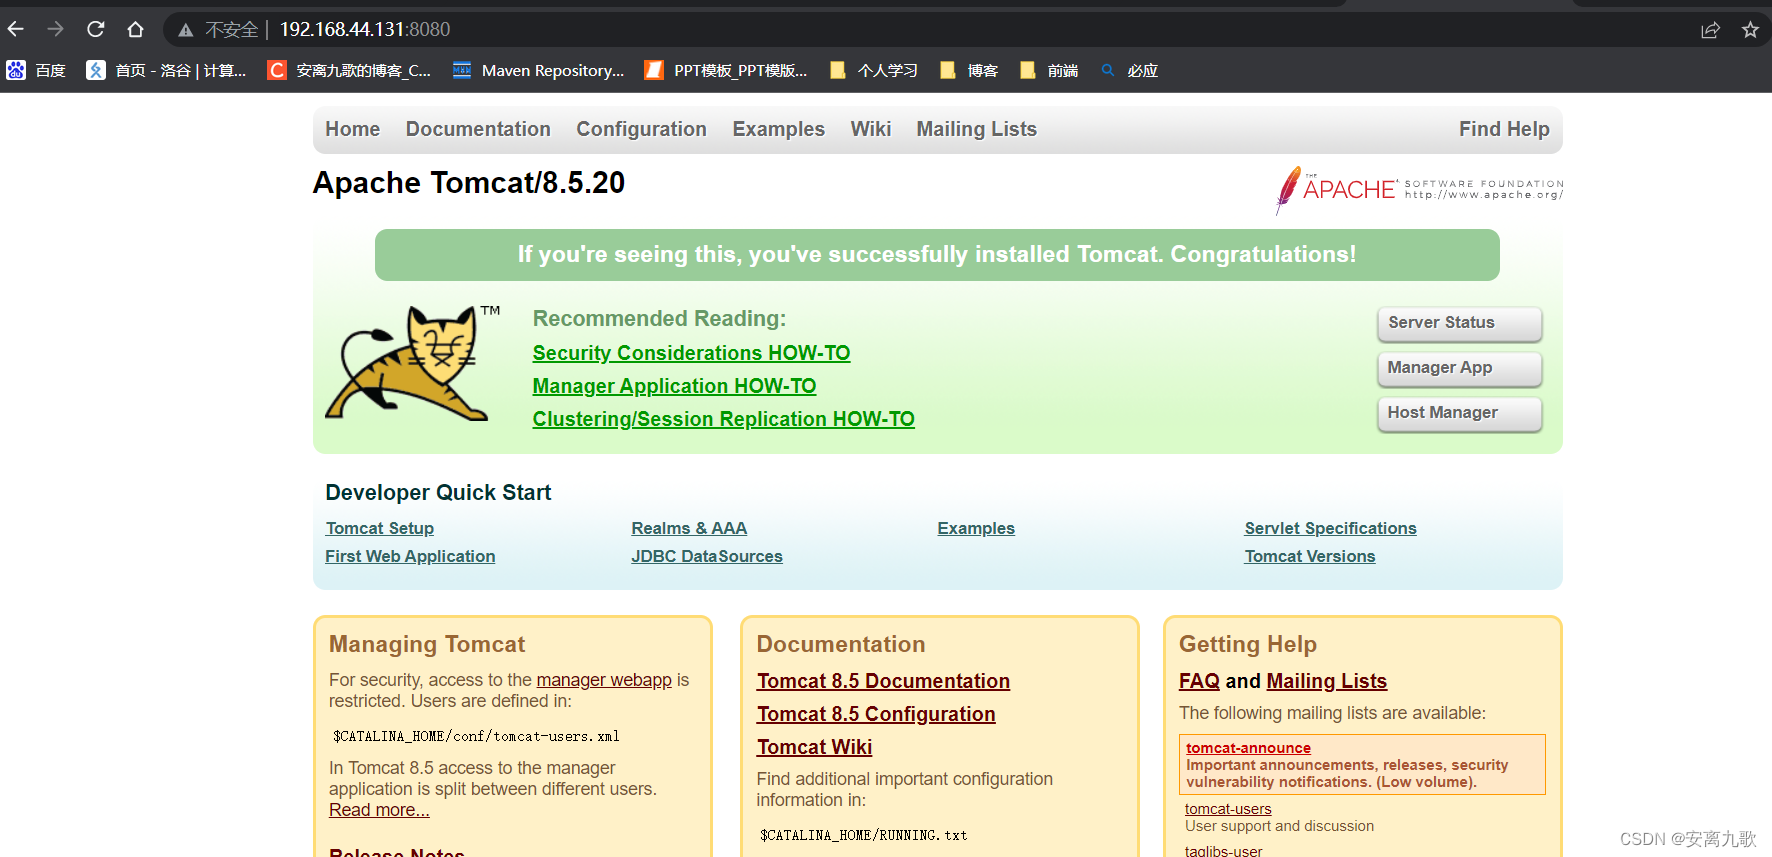1772x857 pixels.
Task: Open the Maven Repository bookmark
Action: pyautogui.click(x=538, y=70)
